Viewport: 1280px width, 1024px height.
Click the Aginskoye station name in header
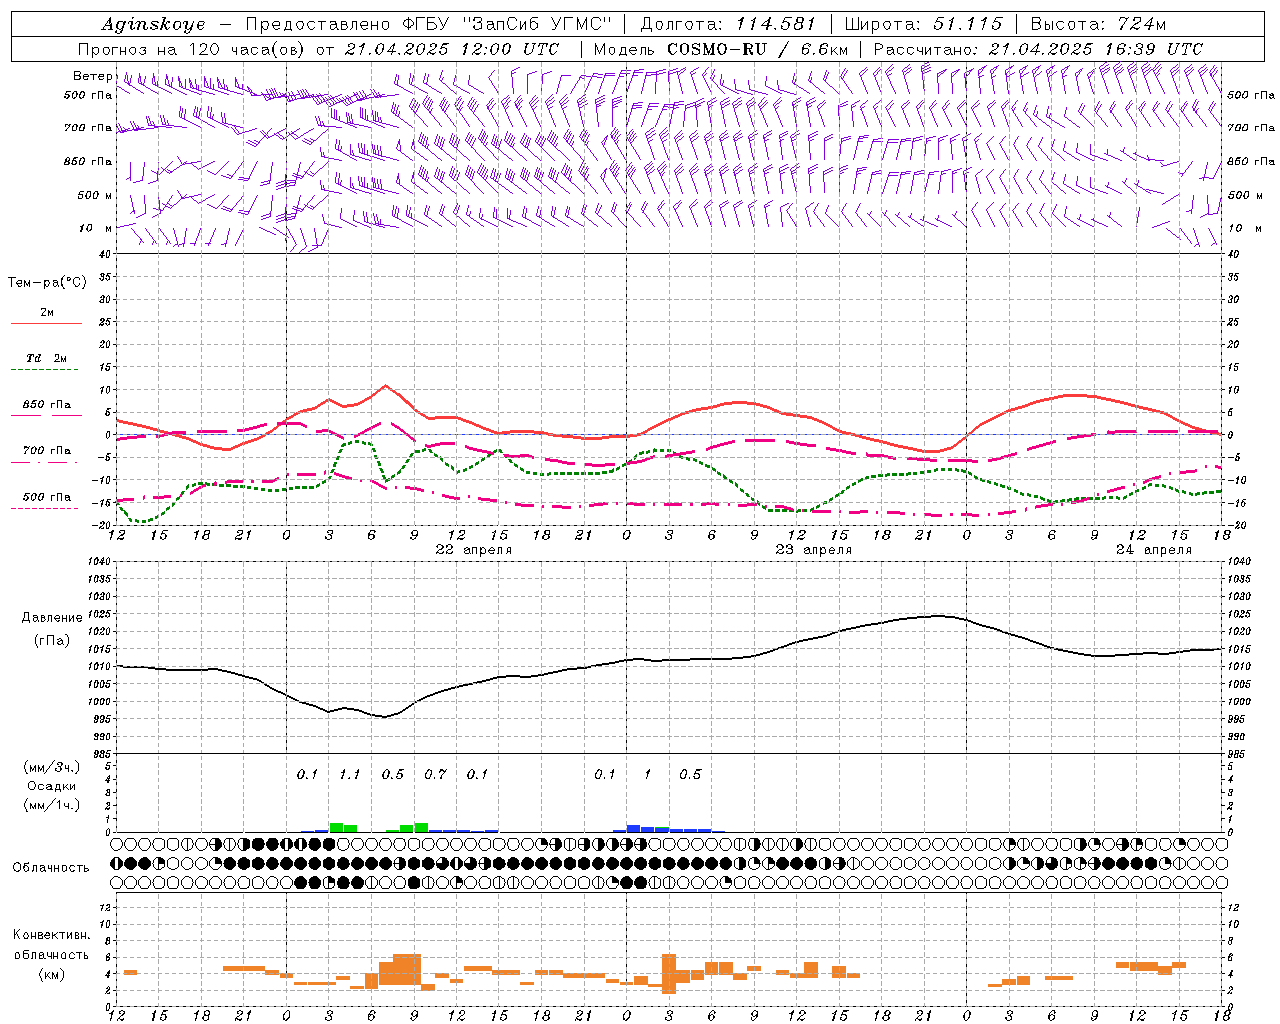point(153,24)
